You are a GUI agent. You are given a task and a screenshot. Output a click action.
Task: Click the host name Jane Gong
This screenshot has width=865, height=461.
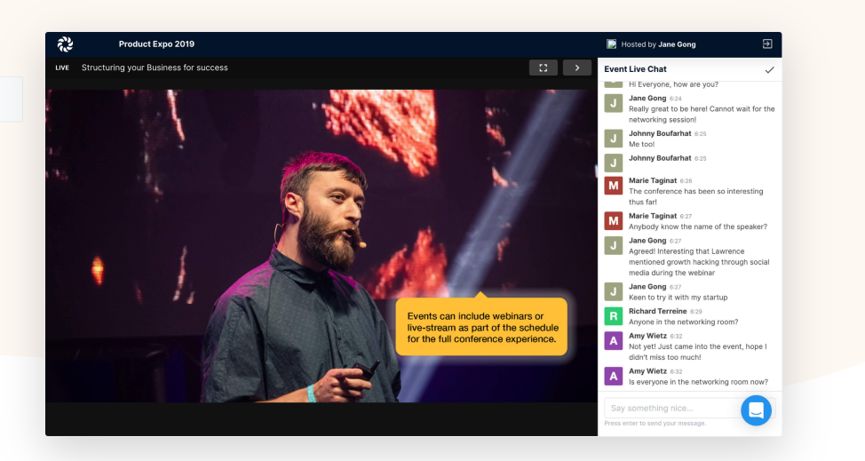tap(676, 44)
